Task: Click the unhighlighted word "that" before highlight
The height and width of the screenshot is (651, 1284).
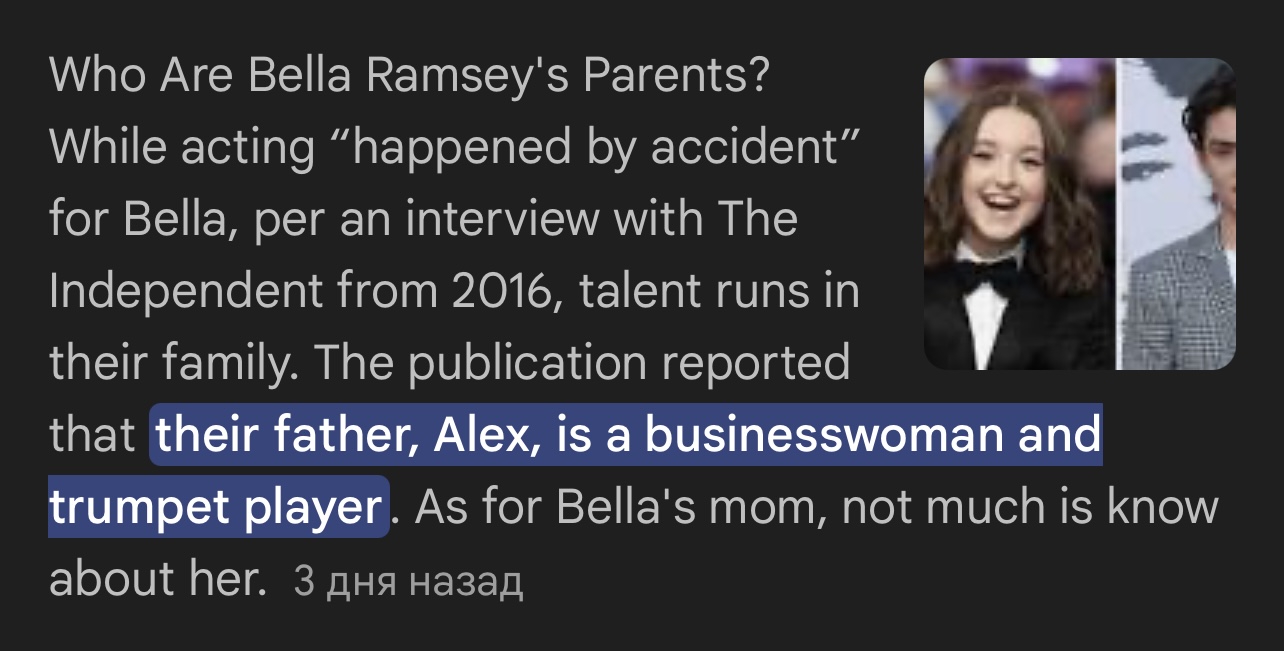Action: click(92, 435)
